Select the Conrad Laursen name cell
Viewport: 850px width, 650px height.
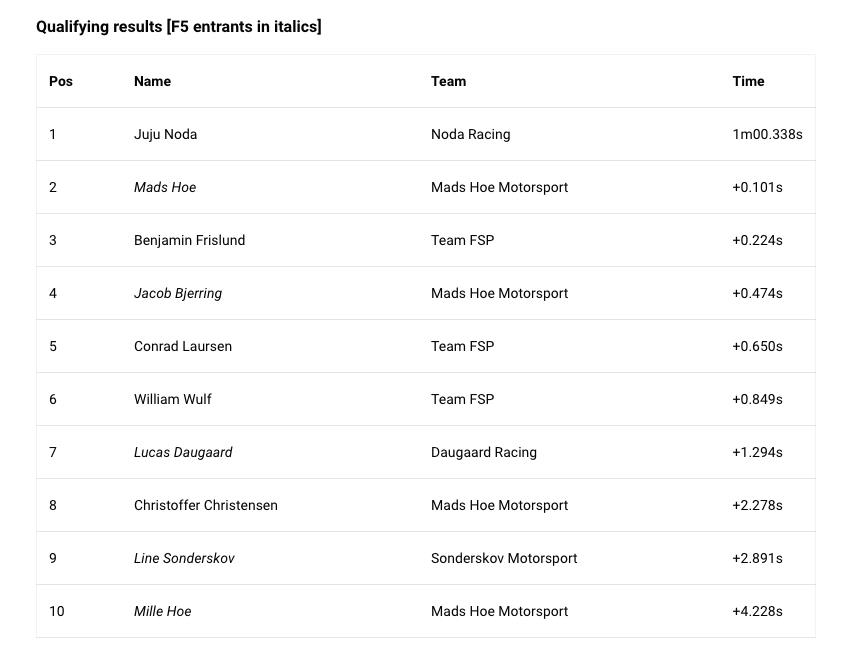click(183, 346)
